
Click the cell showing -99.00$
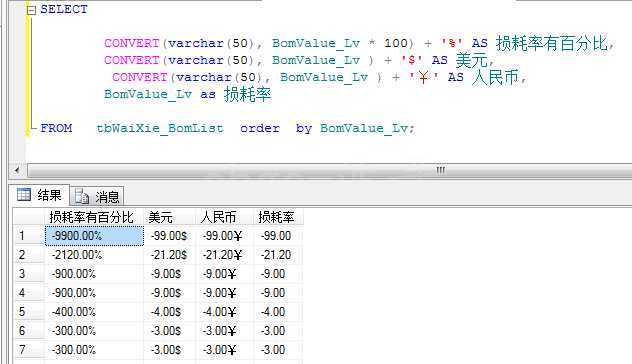click(169, 236)
